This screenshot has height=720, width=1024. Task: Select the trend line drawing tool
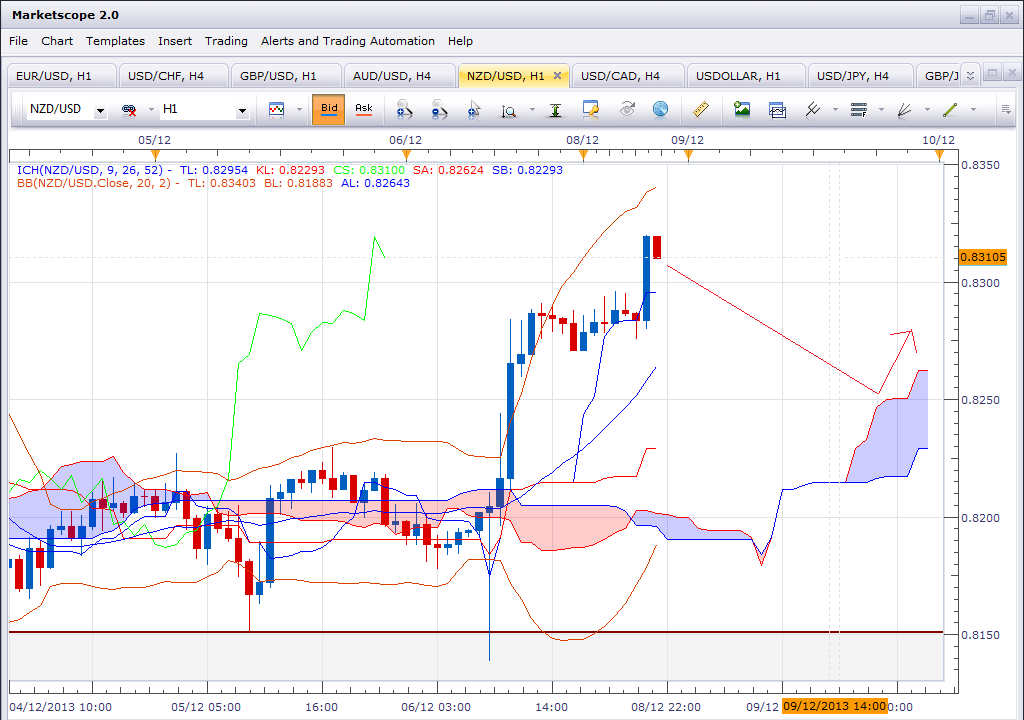click(950, 109)
